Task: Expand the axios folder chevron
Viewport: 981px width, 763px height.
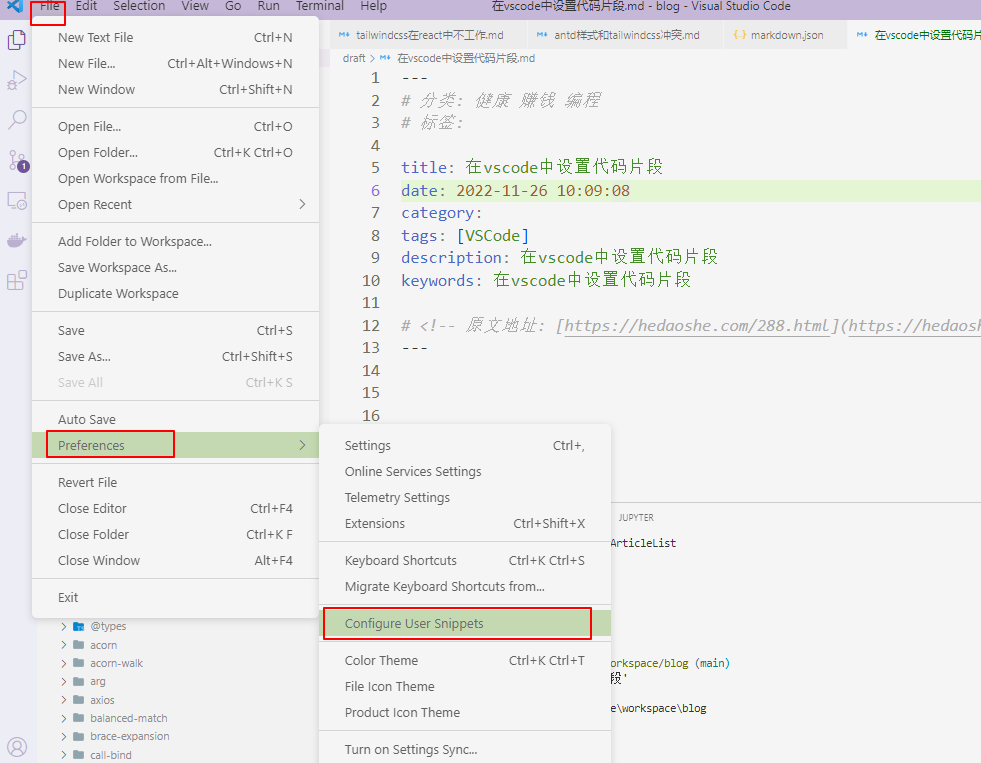Action: coord(65,700)
